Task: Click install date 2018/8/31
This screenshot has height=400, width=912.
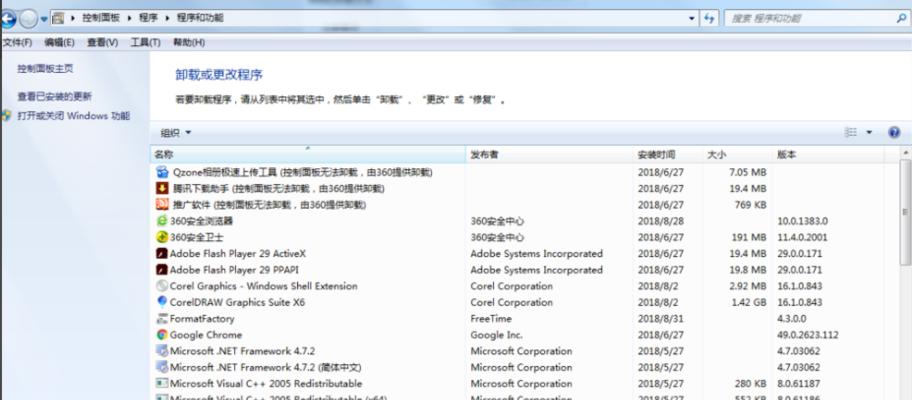Action: pos(661,319)
